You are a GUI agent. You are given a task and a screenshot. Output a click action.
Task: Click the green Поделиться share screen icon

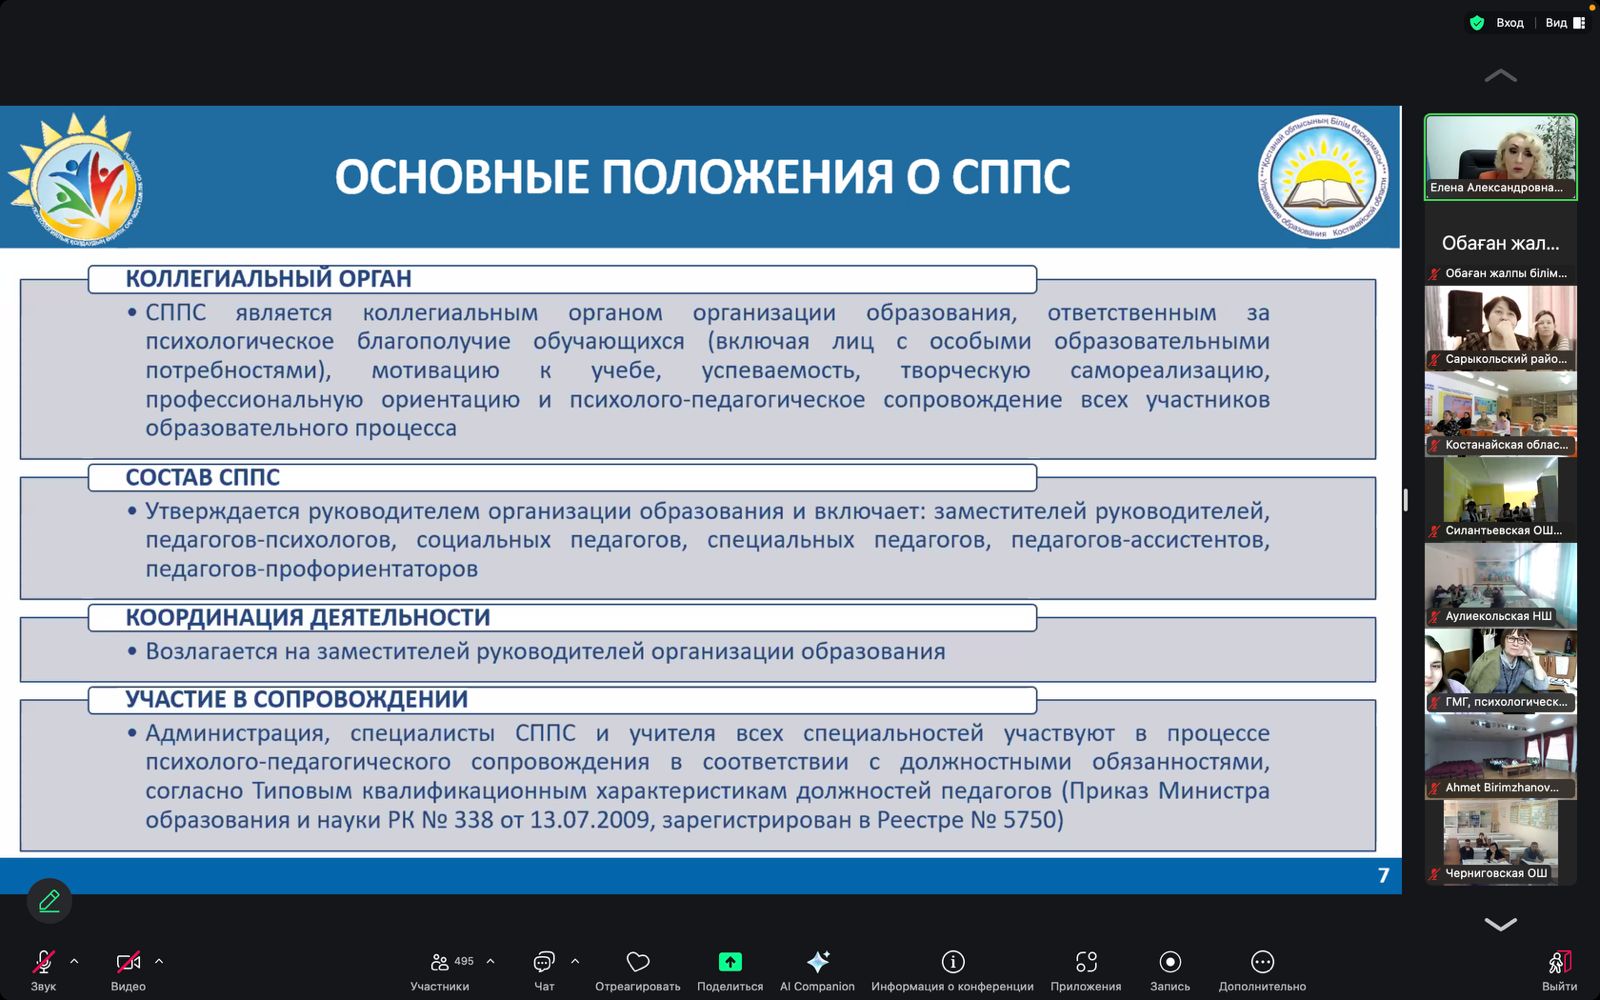(730, 962)
